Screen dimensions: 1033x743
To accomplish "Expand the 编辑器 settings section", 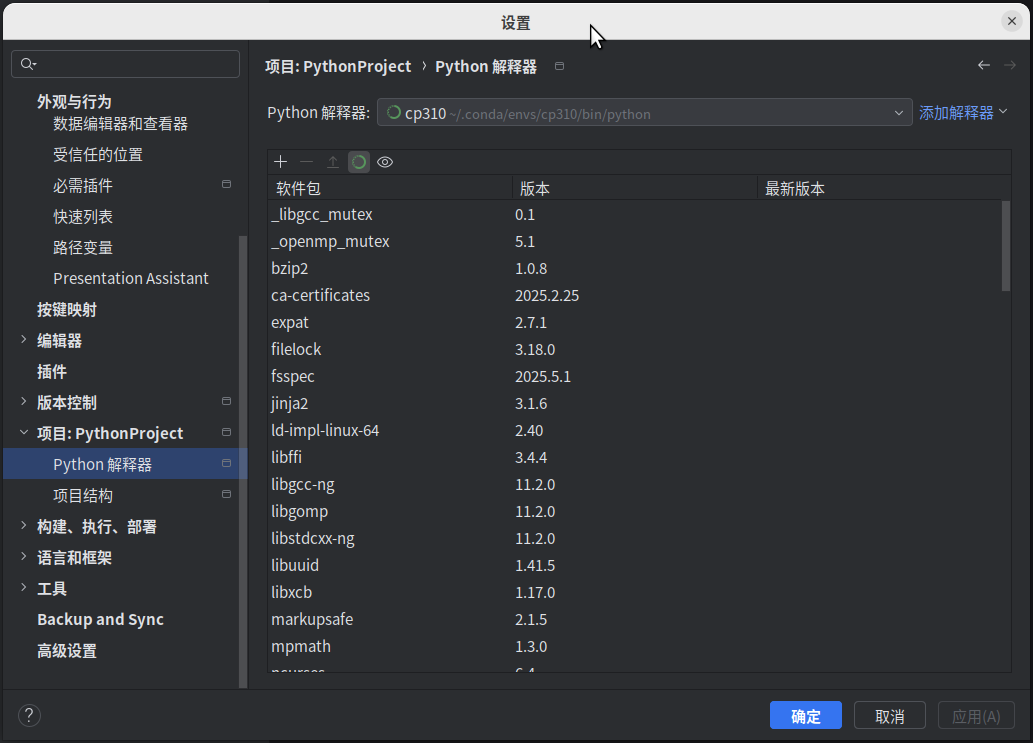I will click(24, 340).
